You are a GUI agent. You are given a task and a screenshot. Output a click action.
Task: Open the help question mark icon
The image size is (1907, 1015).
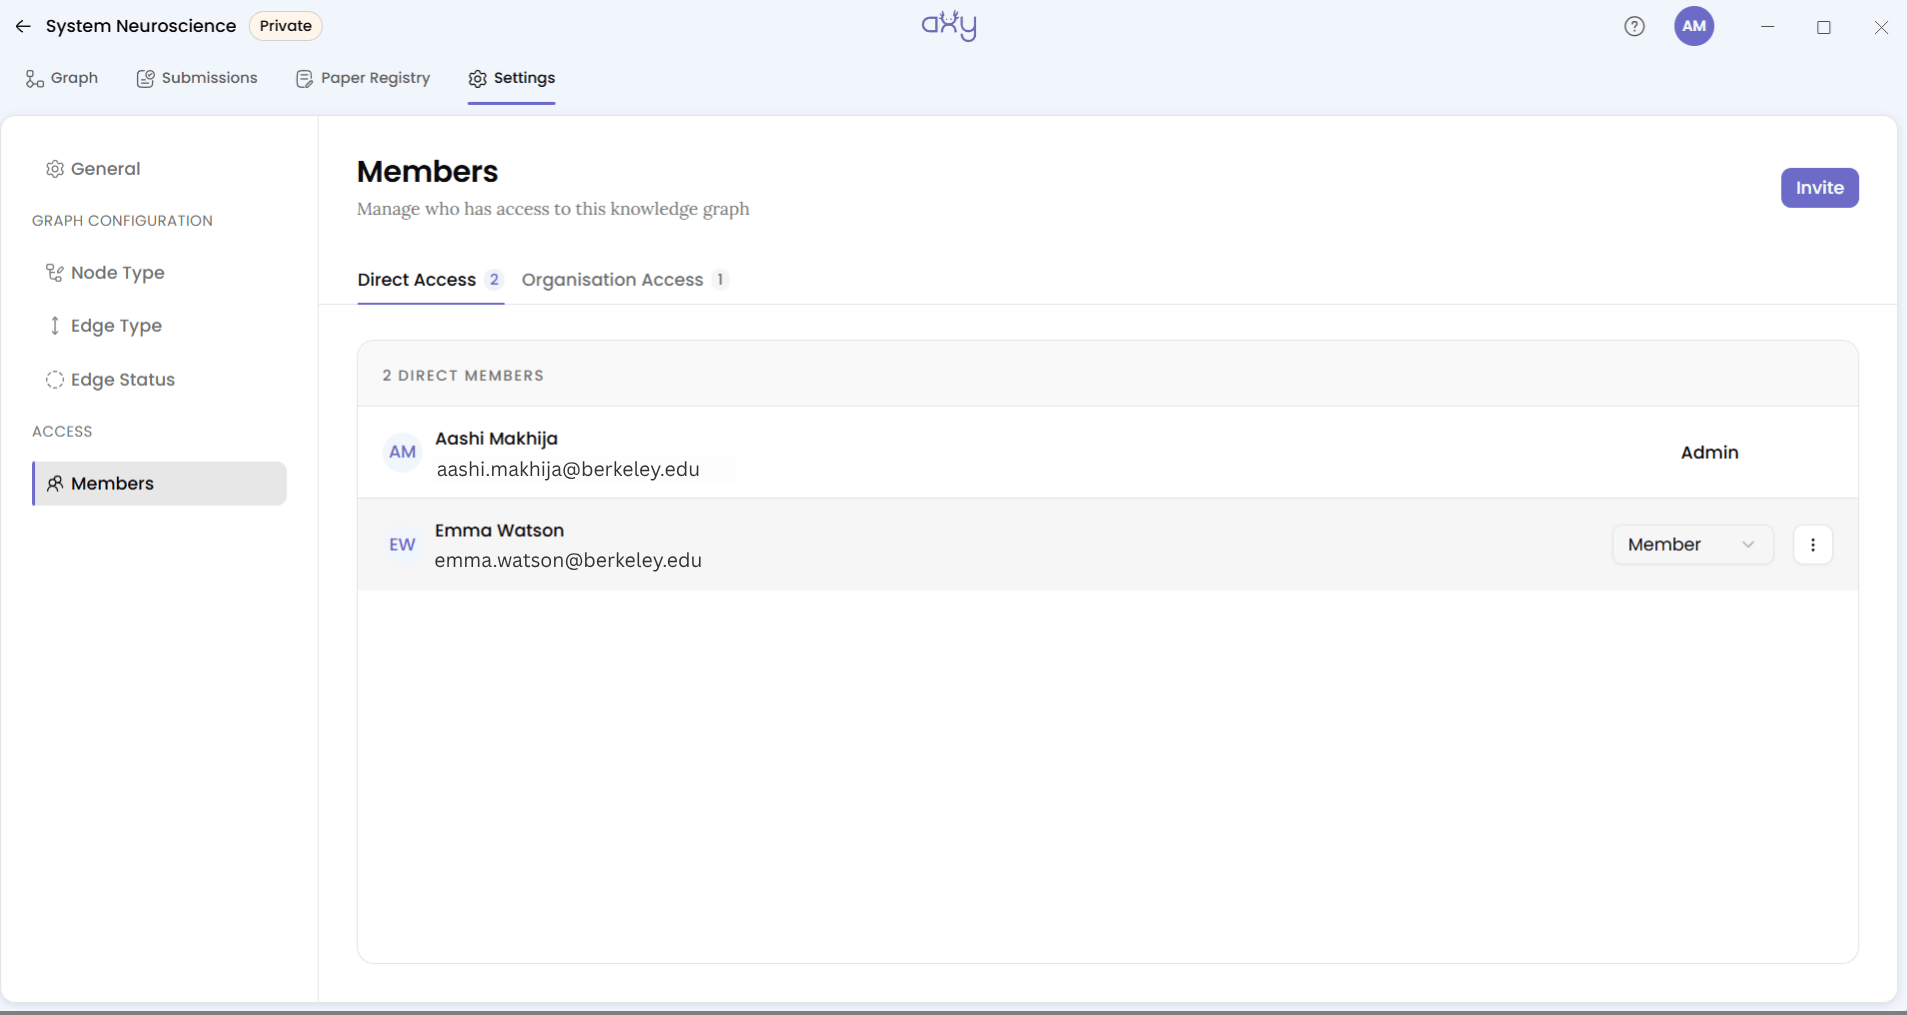coord(1634,27)
